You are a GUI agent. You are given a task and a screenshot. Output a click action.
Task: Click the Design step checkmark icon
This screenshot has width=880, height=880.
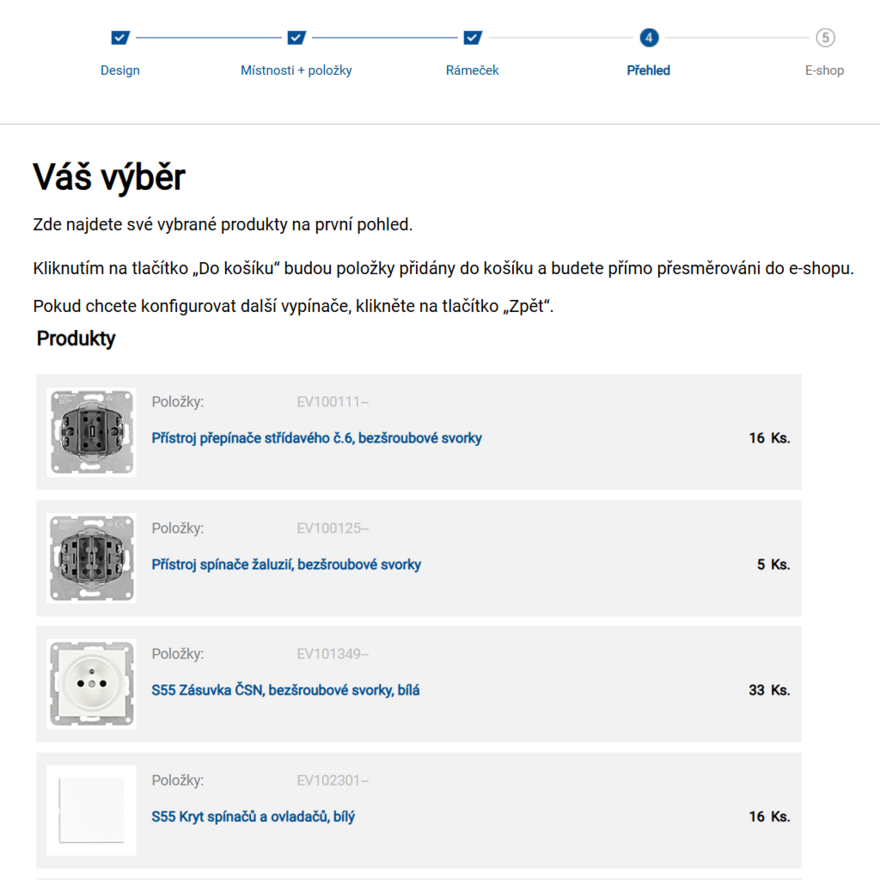pos(120,38)
